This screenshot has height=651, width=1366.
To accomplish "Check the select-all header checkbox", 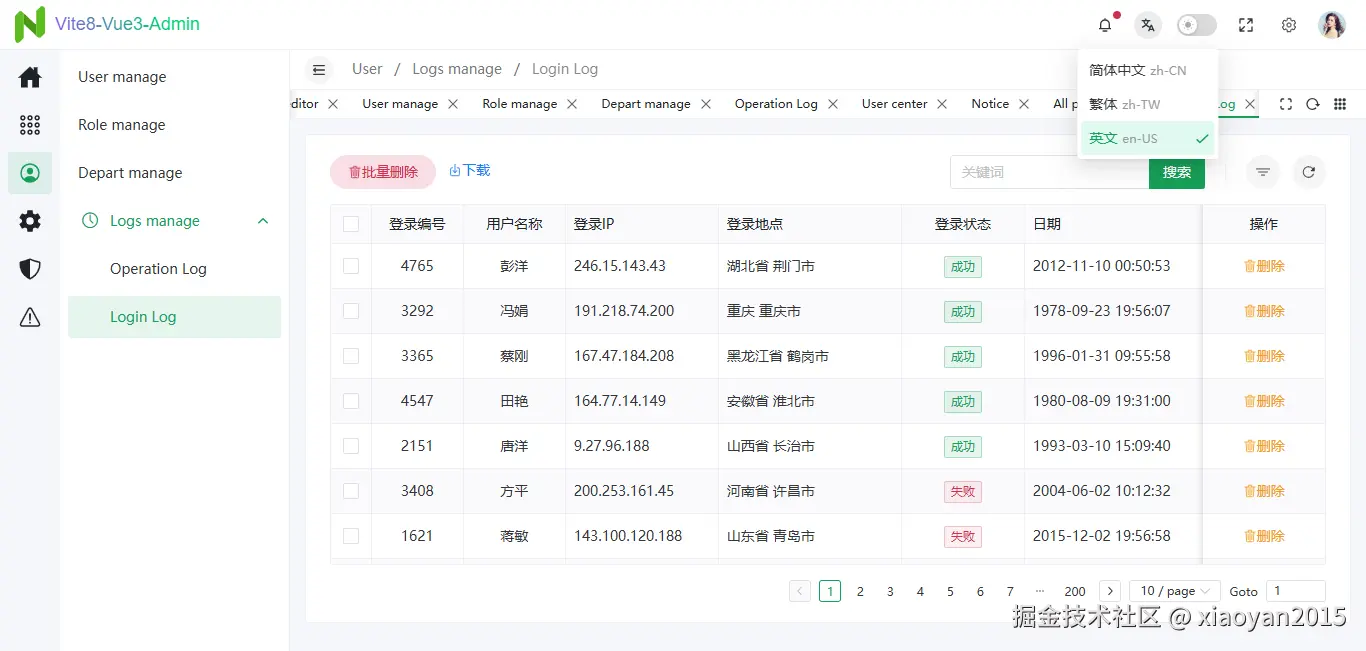I will tap(351, 224).
